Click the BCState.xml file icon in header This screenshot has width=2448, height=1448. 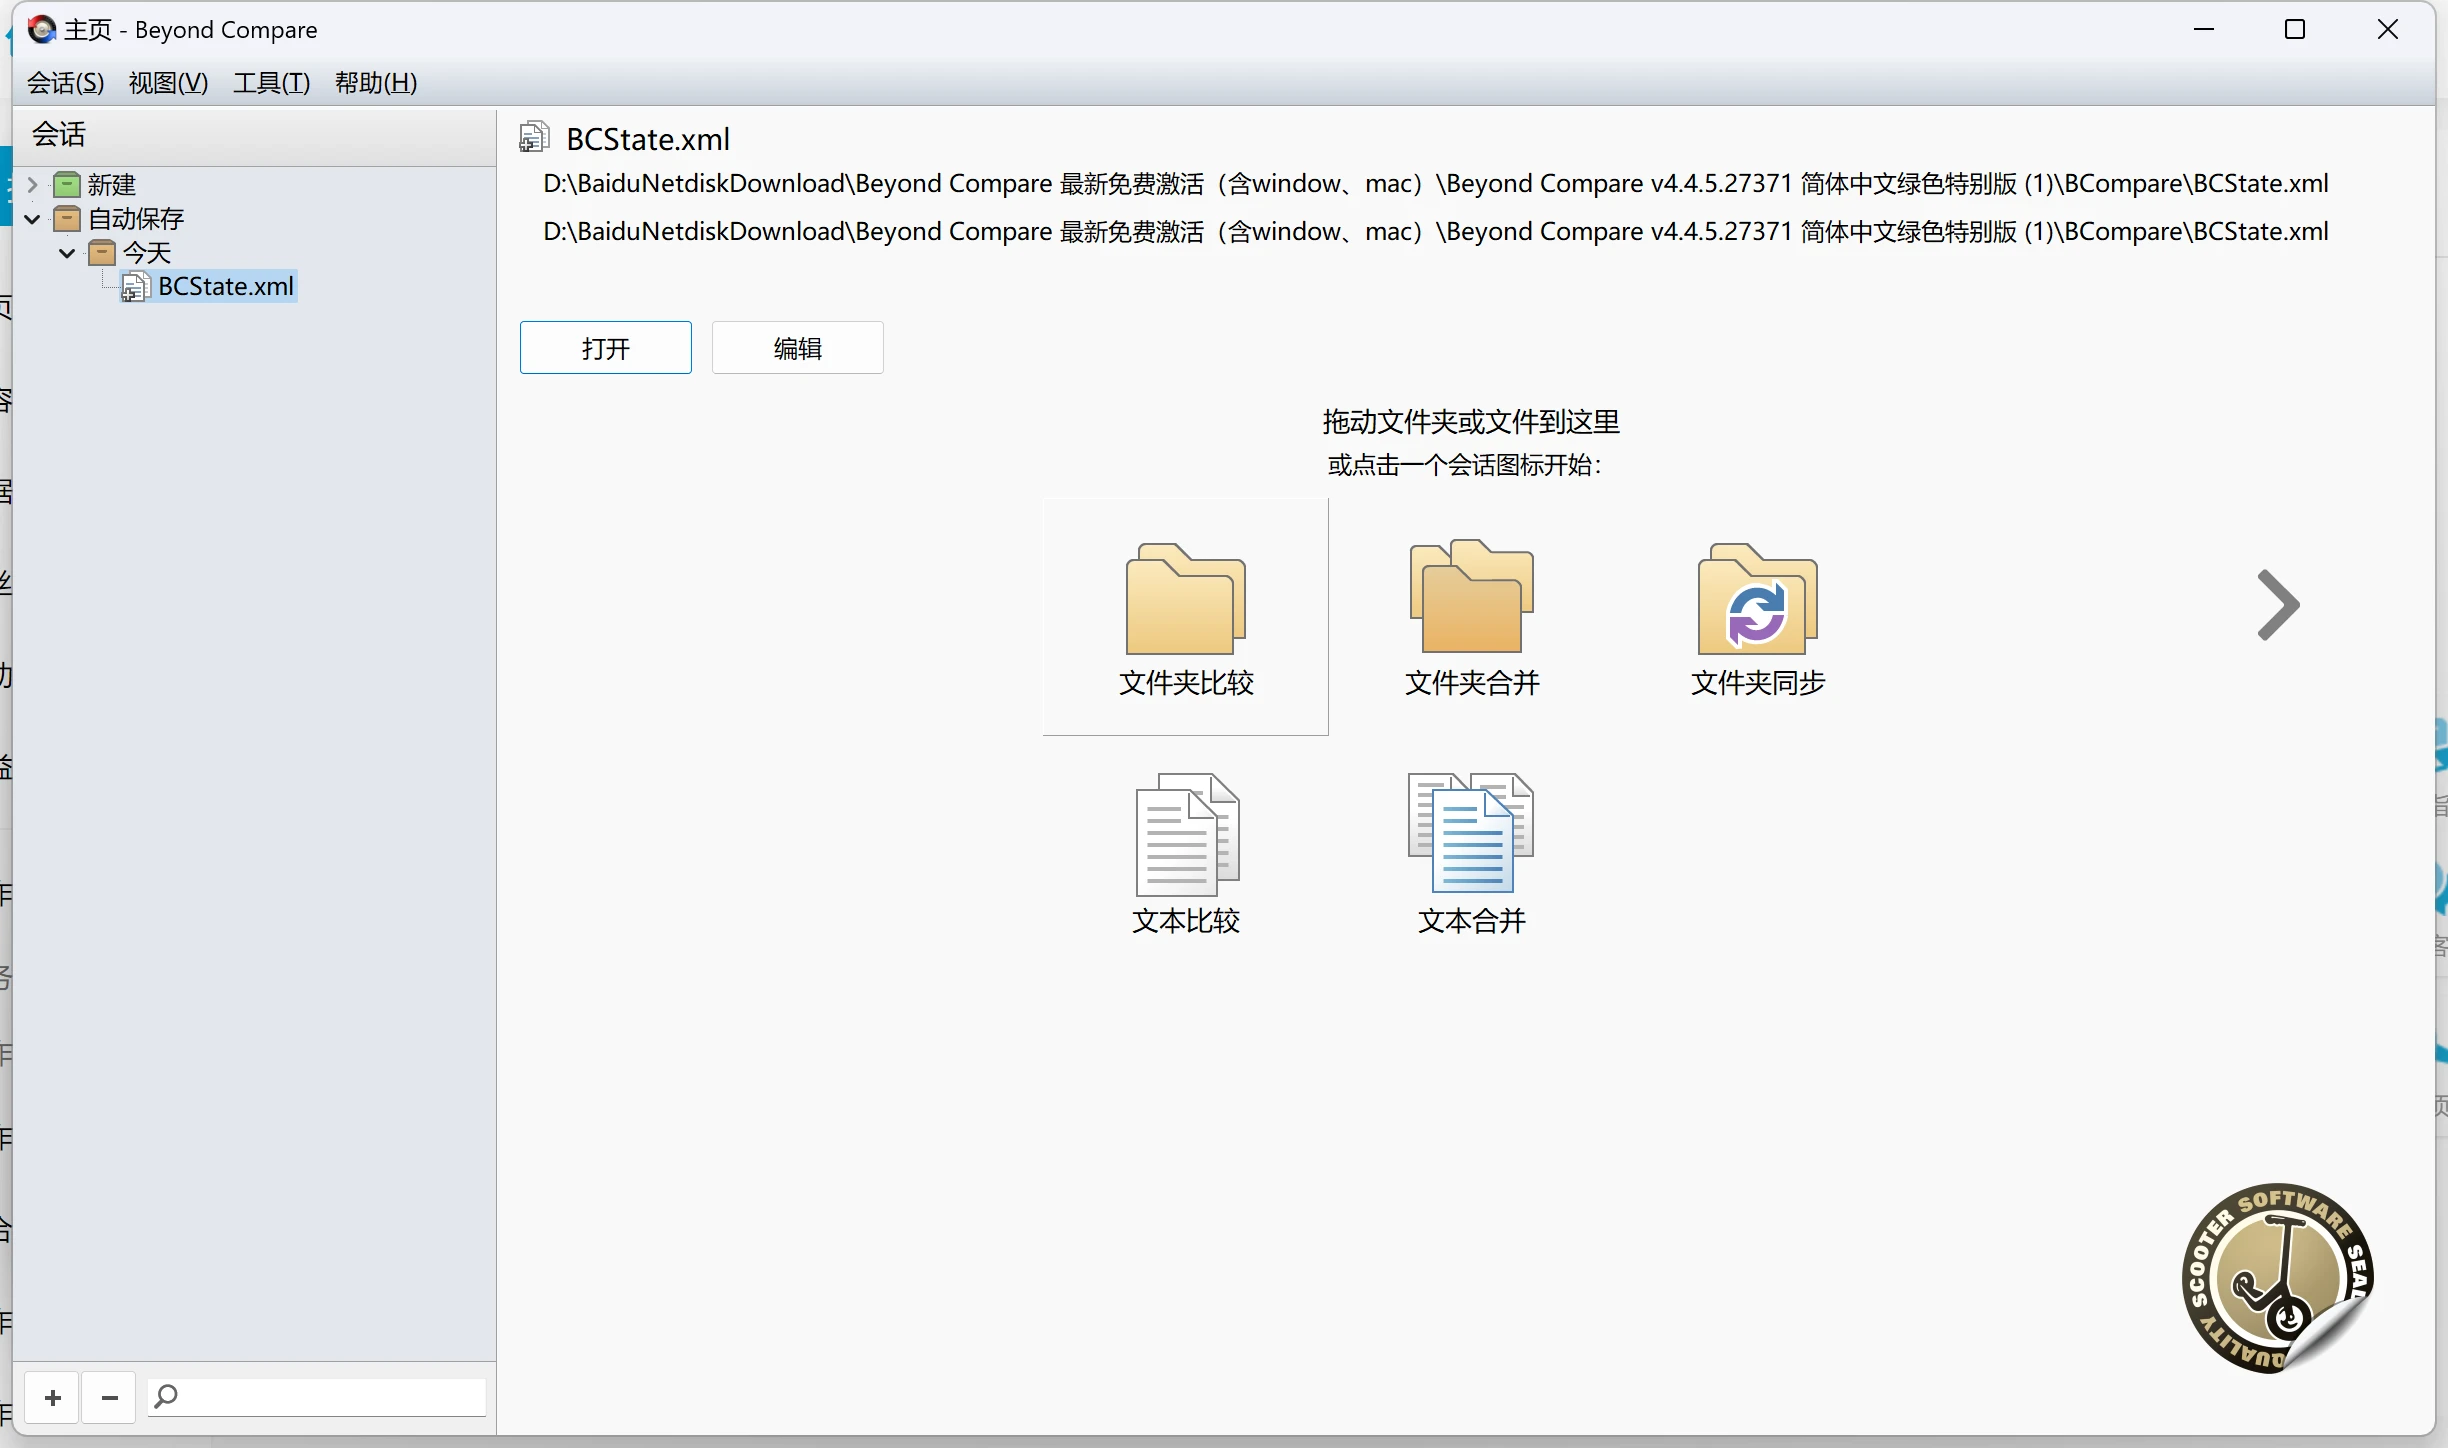[533, 137]
